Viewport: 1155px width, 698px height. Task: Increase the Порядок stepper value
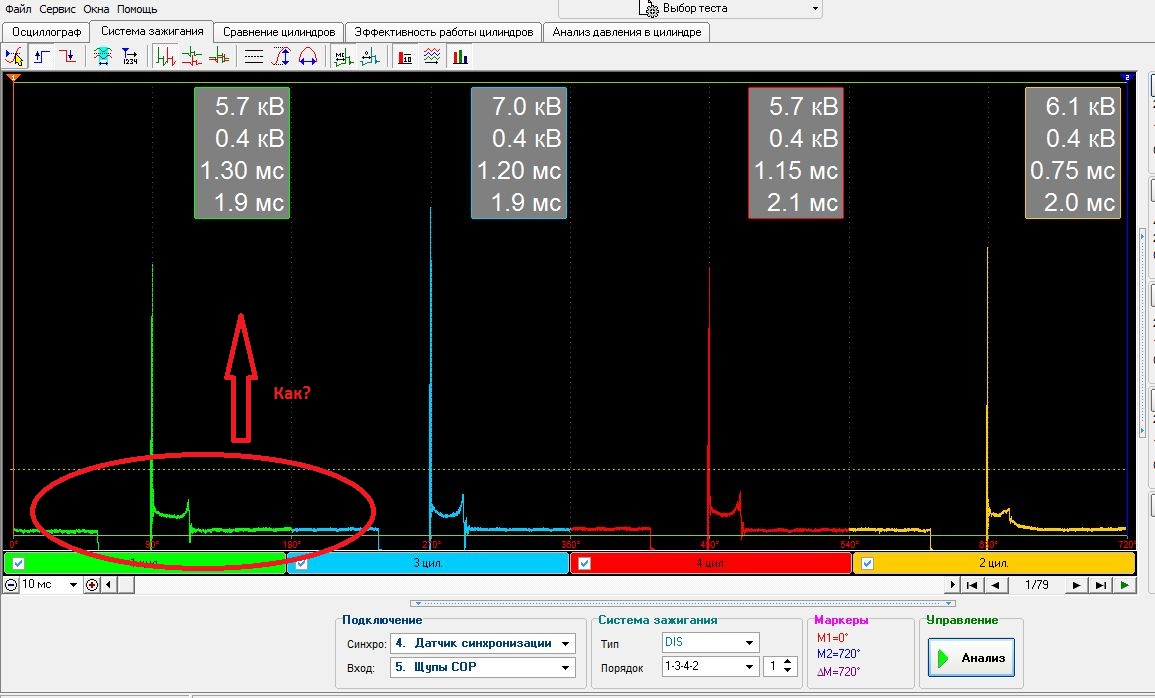click(x=788, y=662)
